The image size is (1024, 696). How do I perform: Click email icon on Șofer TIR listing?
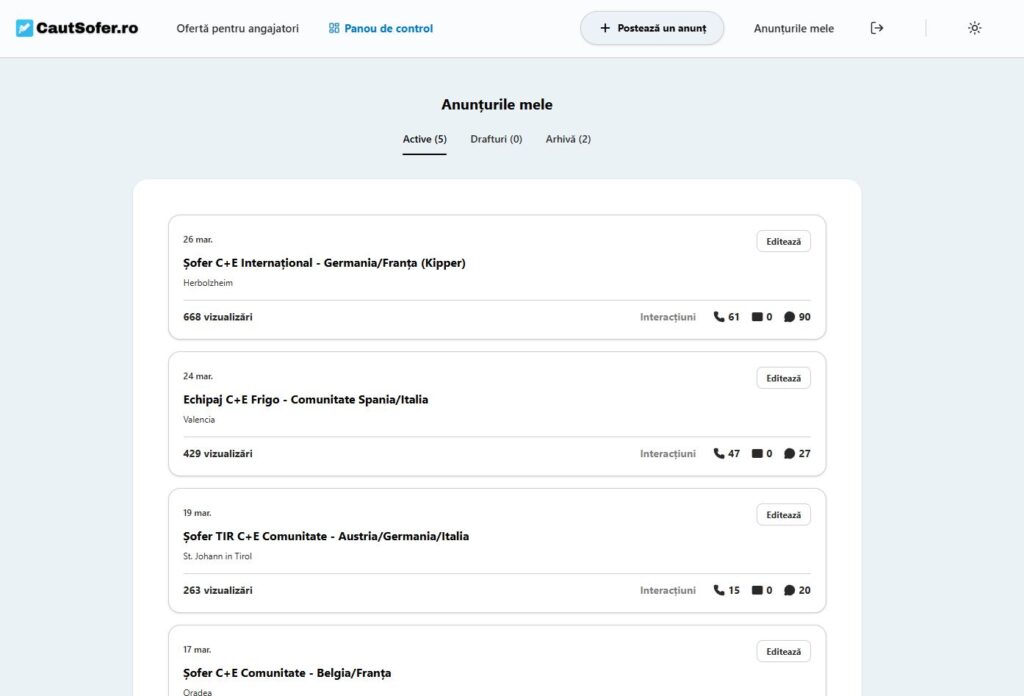point(757,590)
